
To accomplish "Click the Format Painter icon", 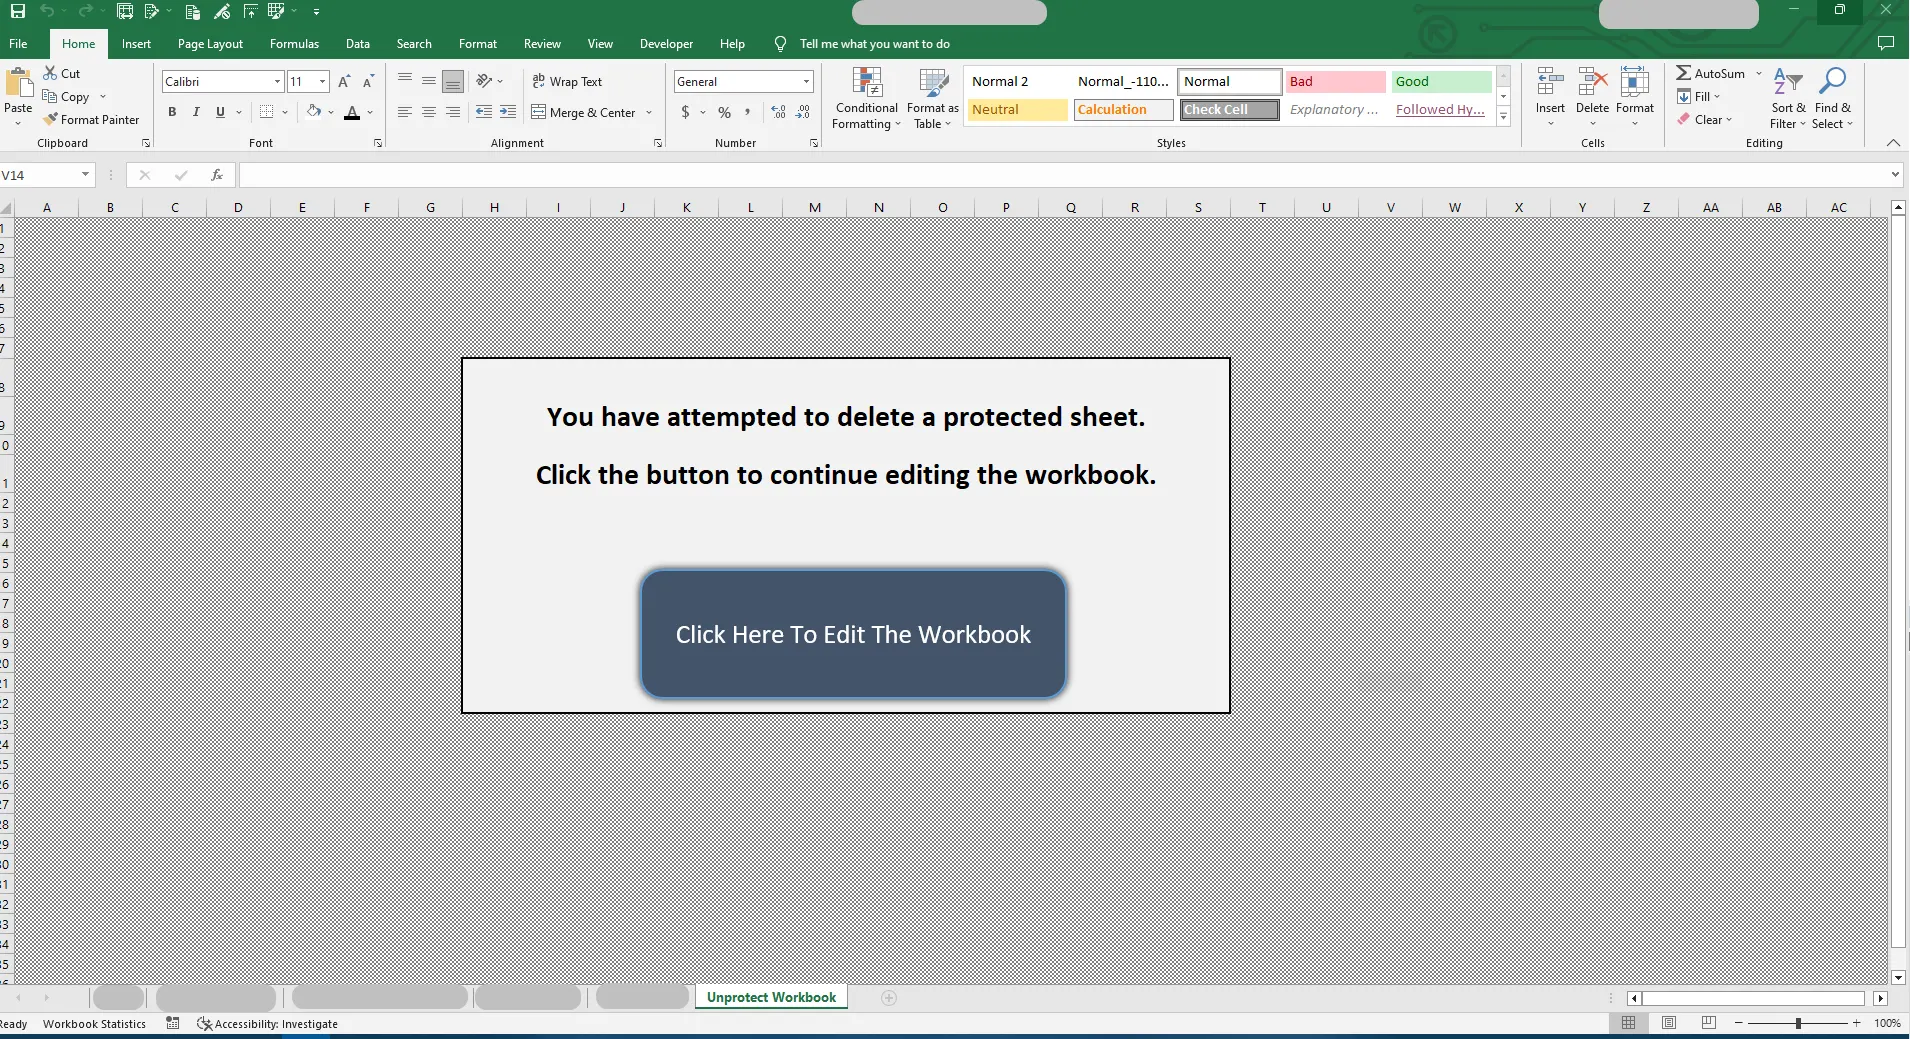I will (x=52, y=120).
